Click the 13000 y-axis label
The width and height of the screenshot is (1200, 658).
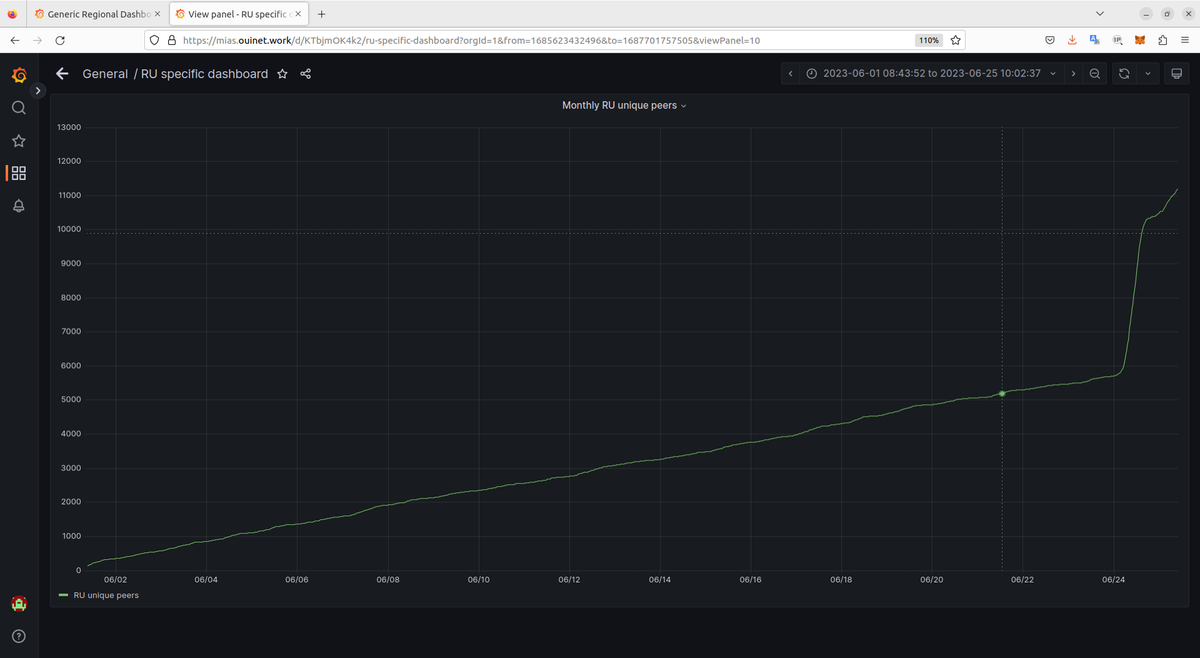click(x=69, y=127)
